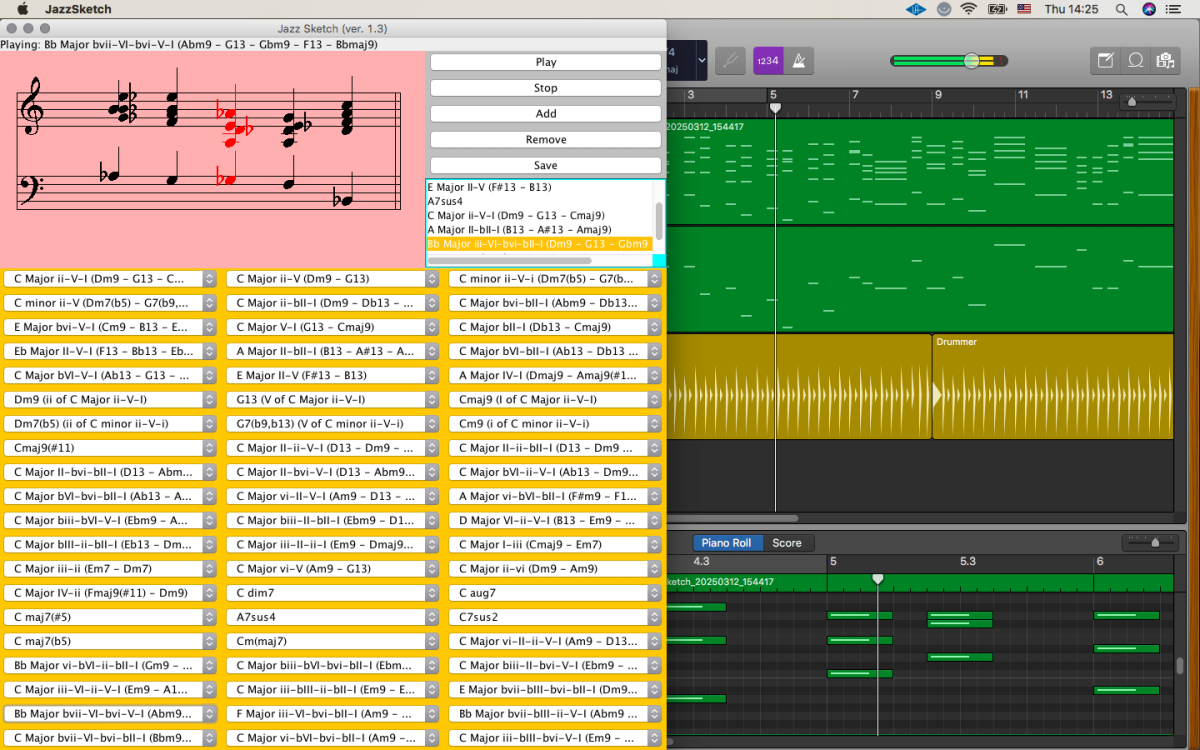The image size is (1200, 750).
Task: Click the US flag input source icon
Action: coord(1024,9)
